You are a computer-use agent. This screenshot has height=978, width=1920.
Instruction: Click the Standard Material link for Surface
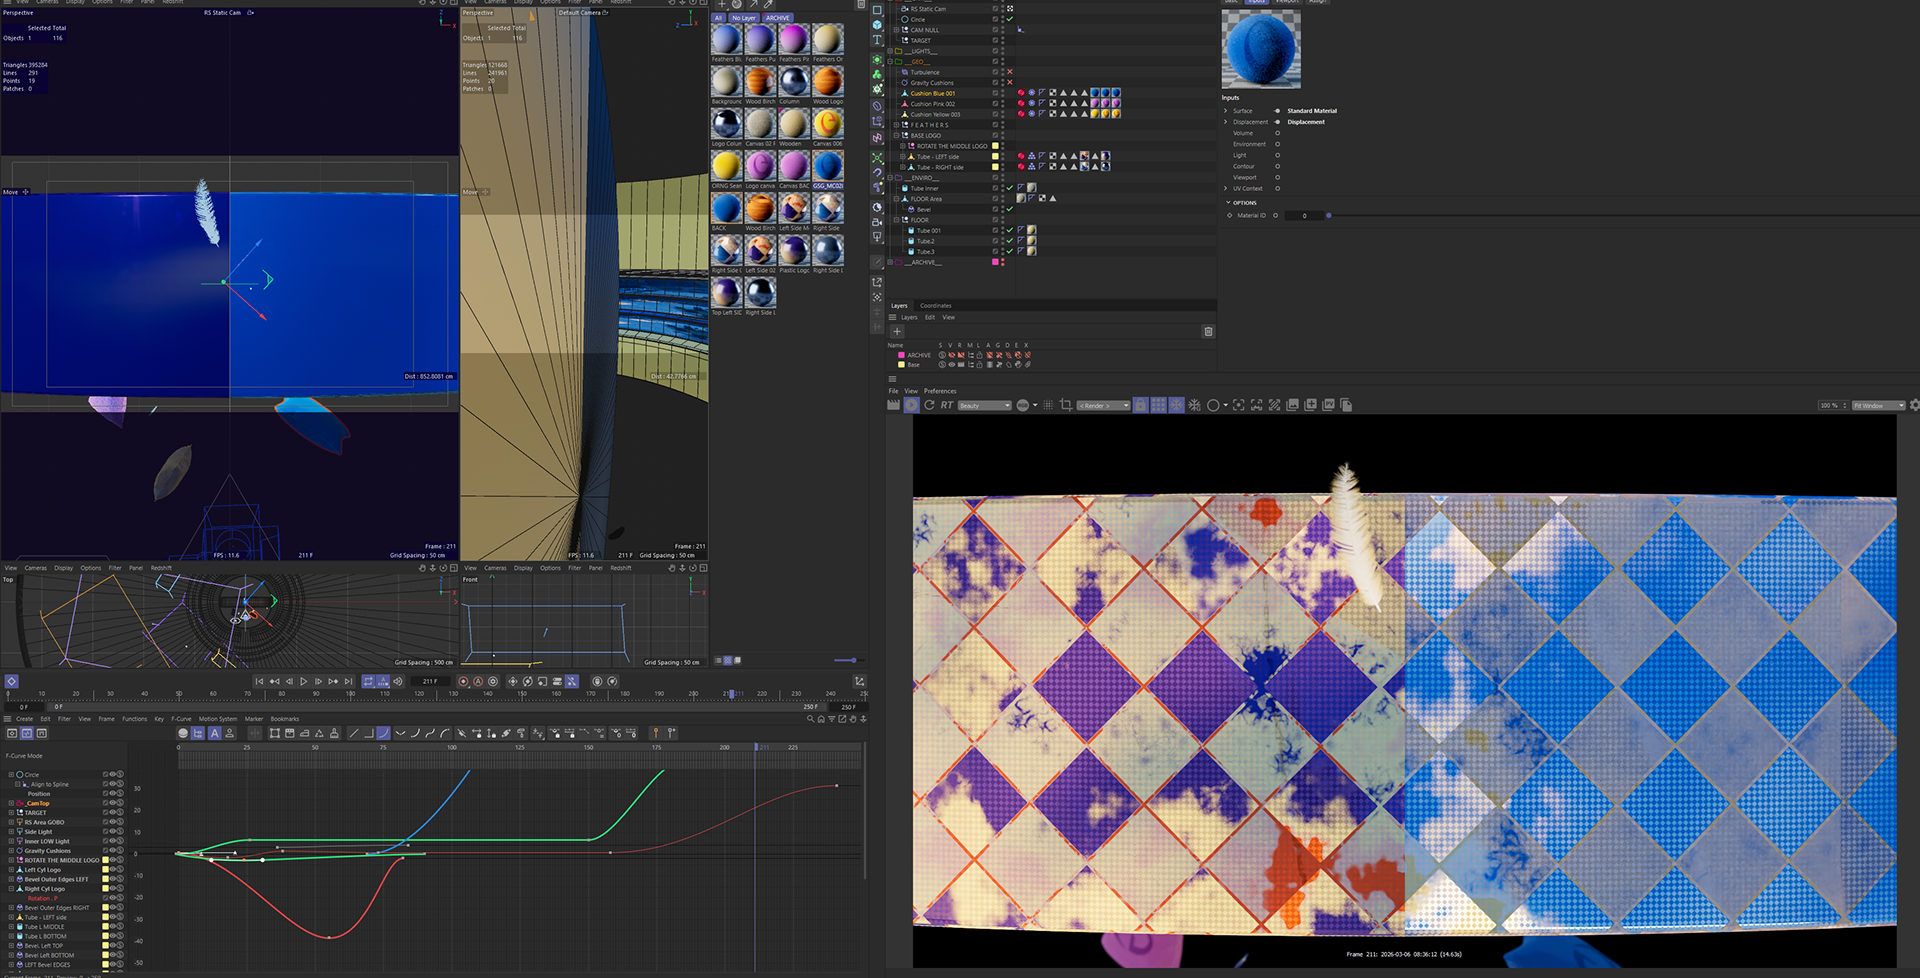pos(1312,111)
